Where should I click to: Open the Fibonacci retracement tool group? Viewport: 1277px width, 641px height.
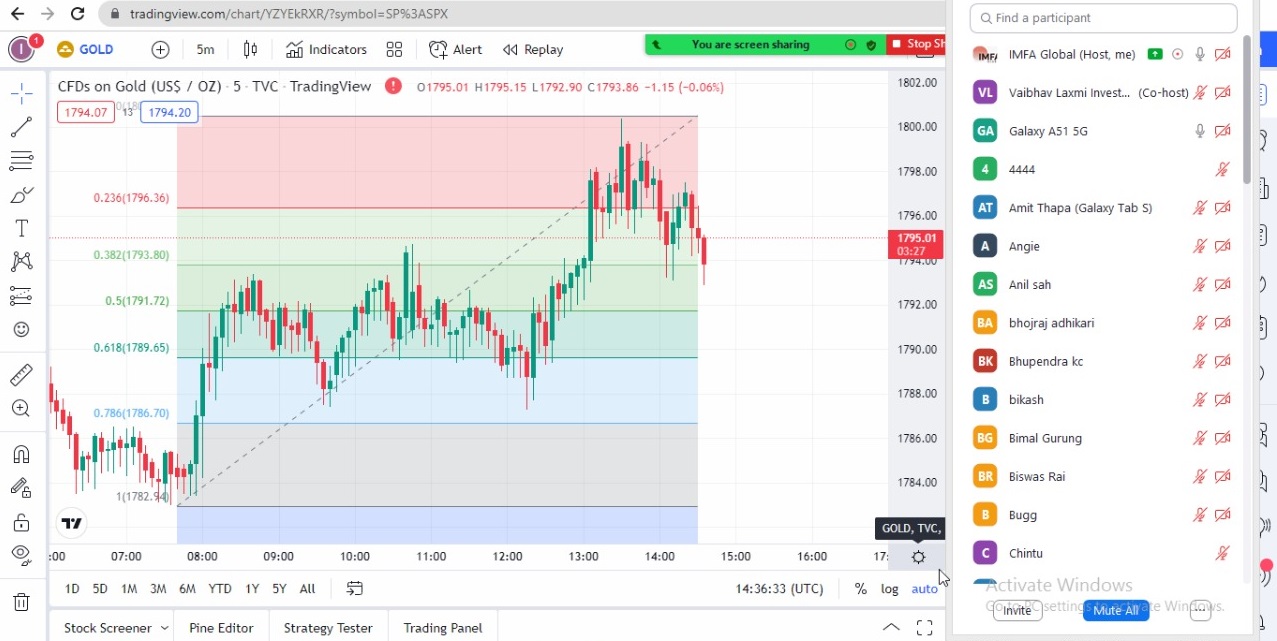coord(21,161)
